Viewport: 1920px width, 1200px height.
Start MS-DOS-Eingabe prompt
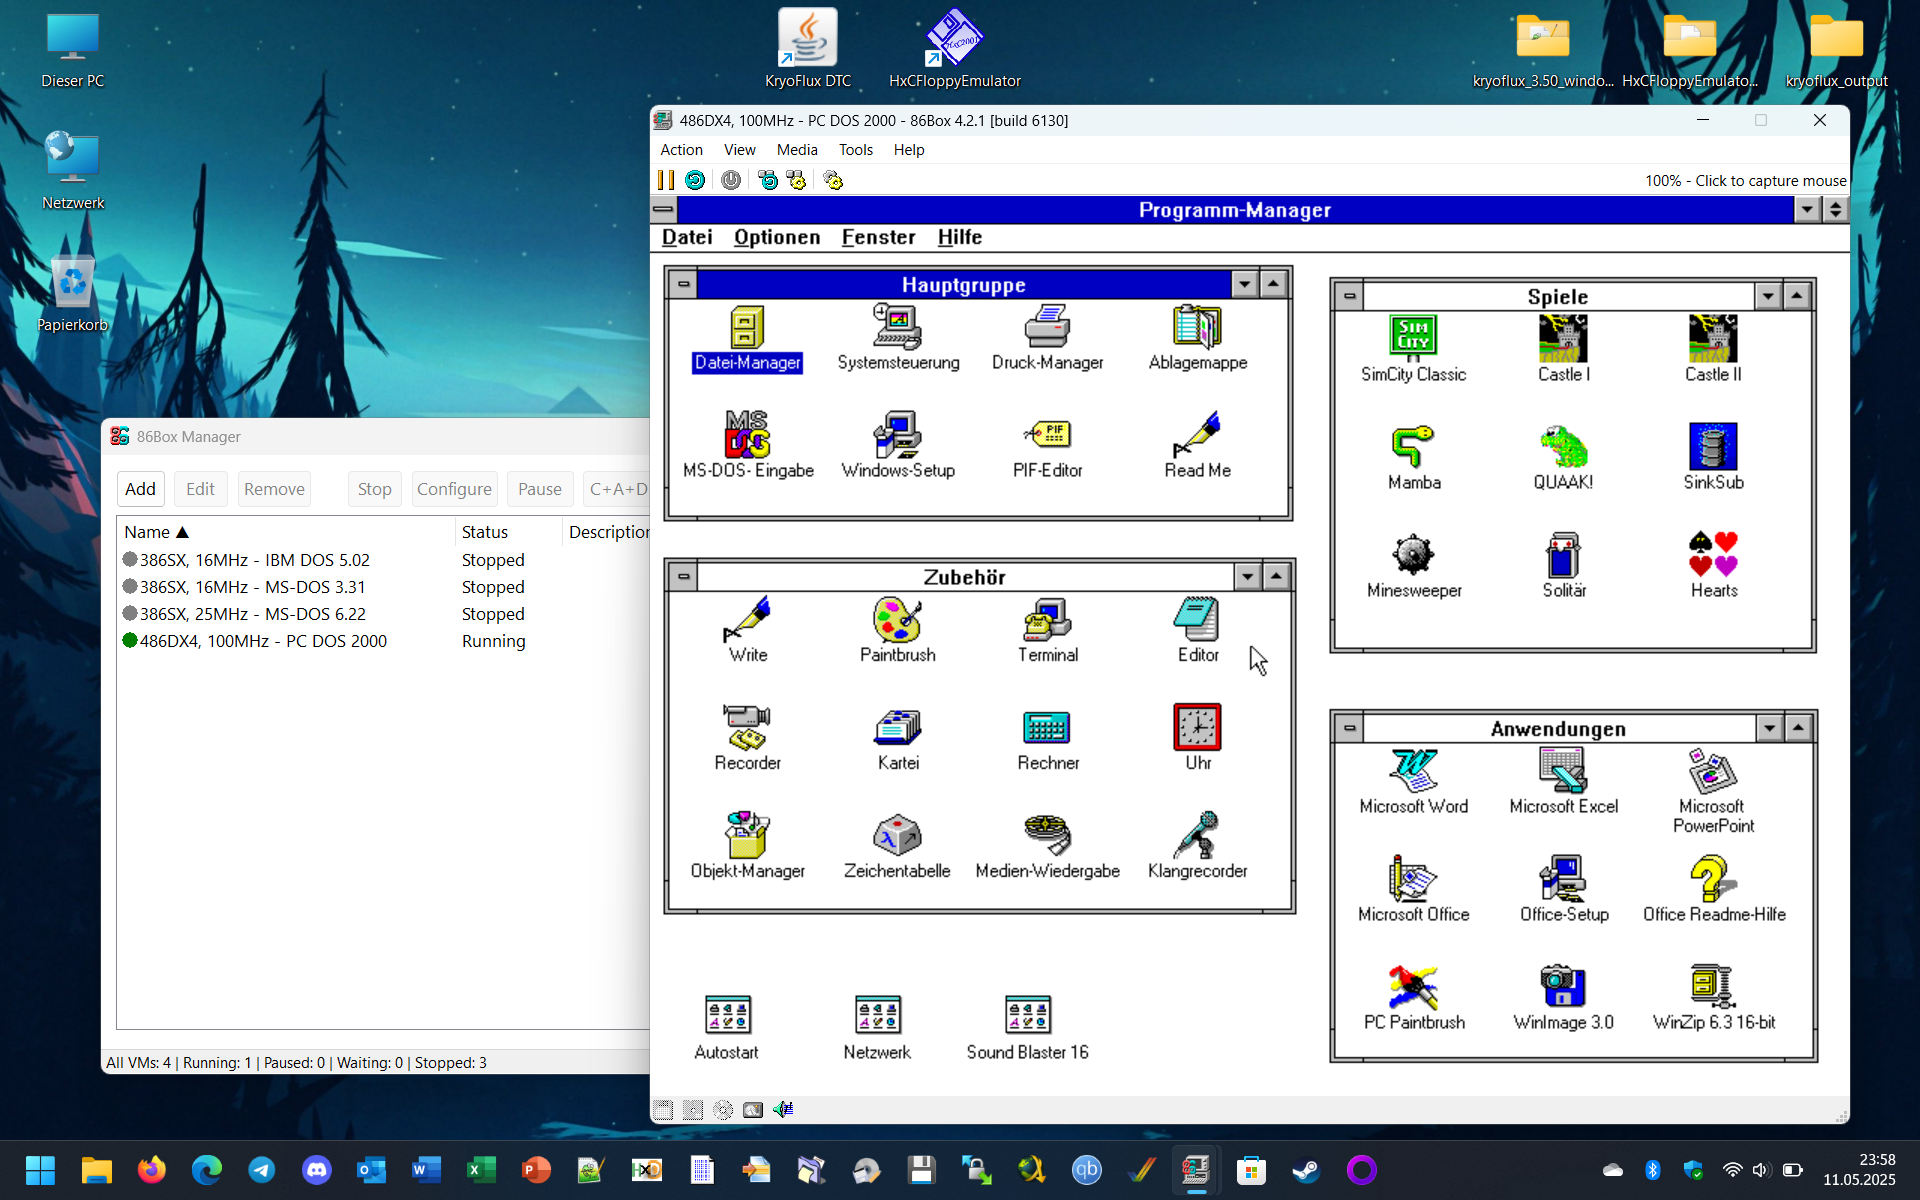pyautogui.click(x=747, y=446)
